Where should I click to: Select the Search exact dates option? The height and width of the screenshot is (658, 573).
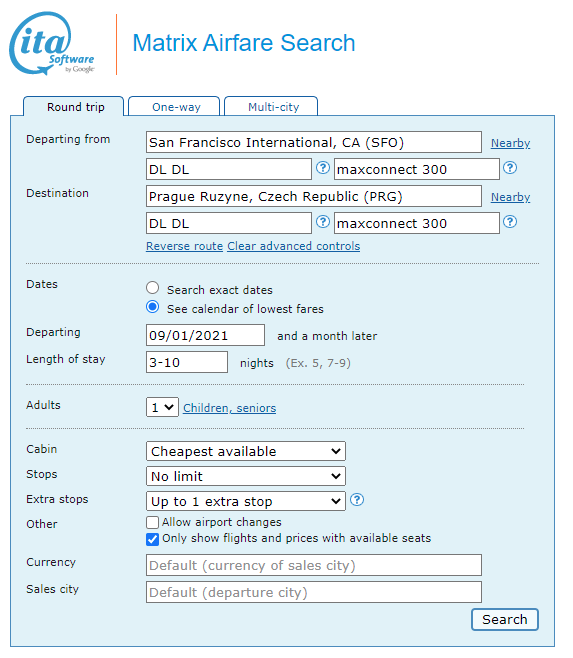(x=152, y=288)
